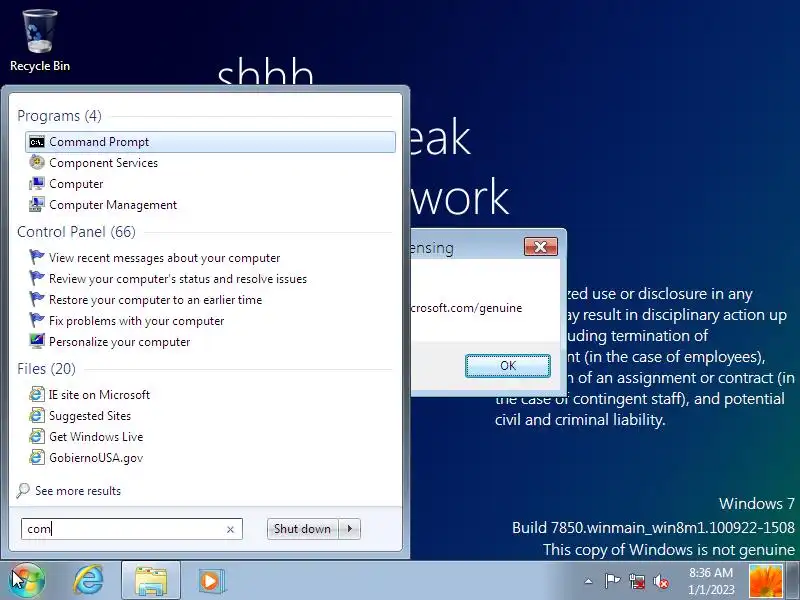The width and height of the screenshot is (800, 600).
Task: Open the Computer program result
Action: pos(76,184)
